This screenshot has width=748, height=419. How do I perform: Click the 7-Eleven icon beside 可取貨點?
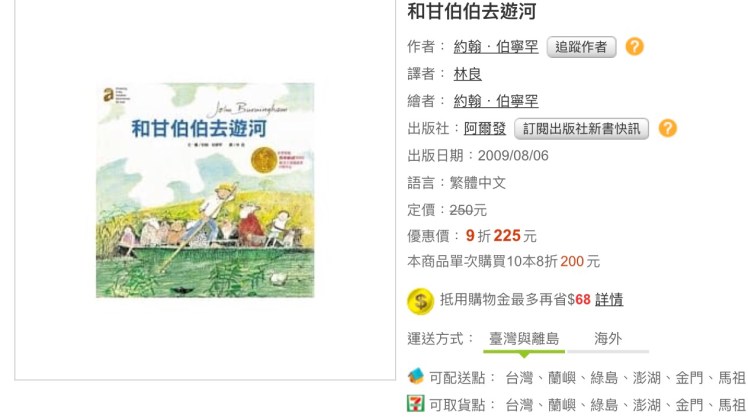(416, 404)
